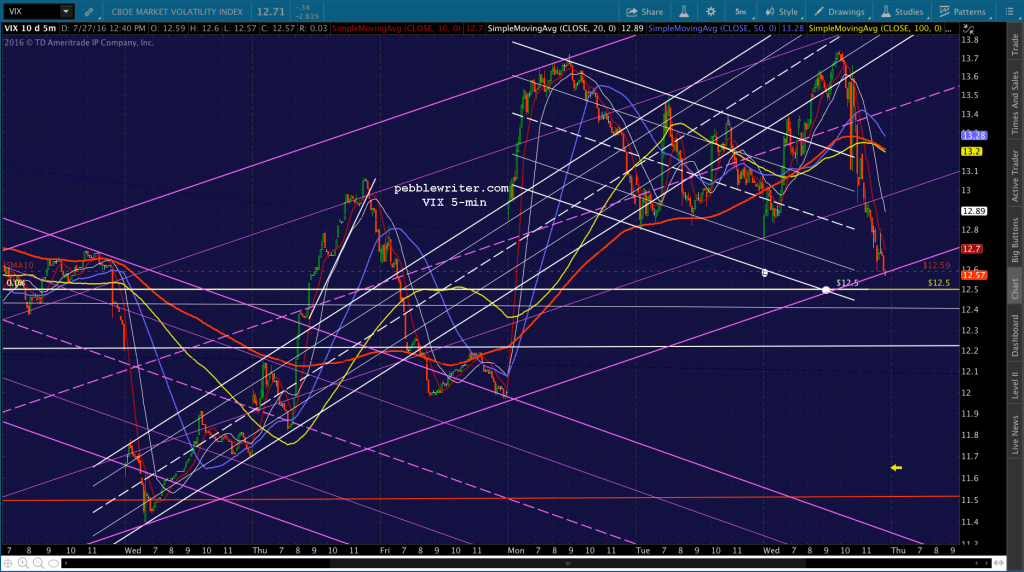The image size is (1024, 572).
Task: Click the yellow 13.2 price bubble
Action: coord(971,151)
